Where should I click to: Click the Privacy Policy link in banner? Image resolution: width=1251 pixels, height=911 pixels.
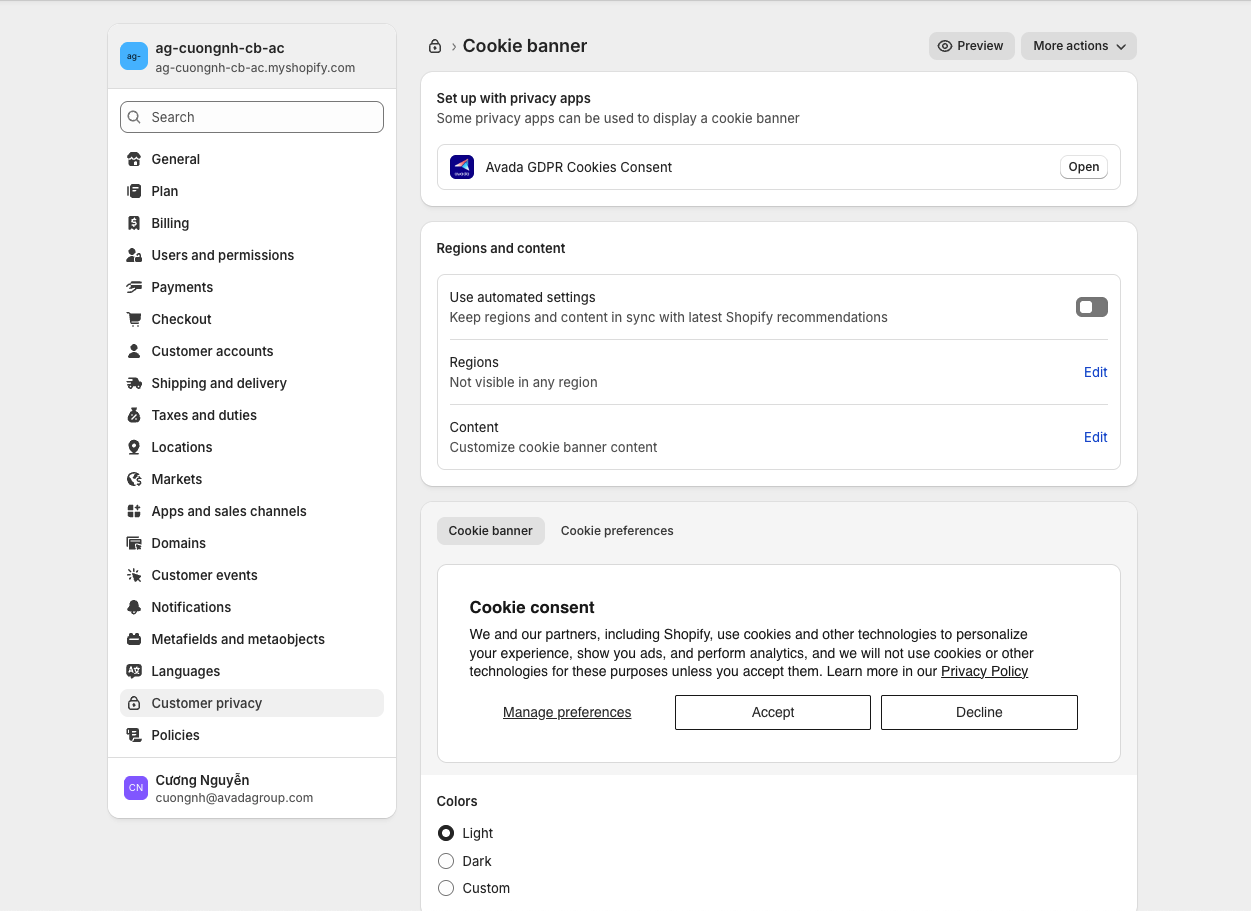click(984, 671)
